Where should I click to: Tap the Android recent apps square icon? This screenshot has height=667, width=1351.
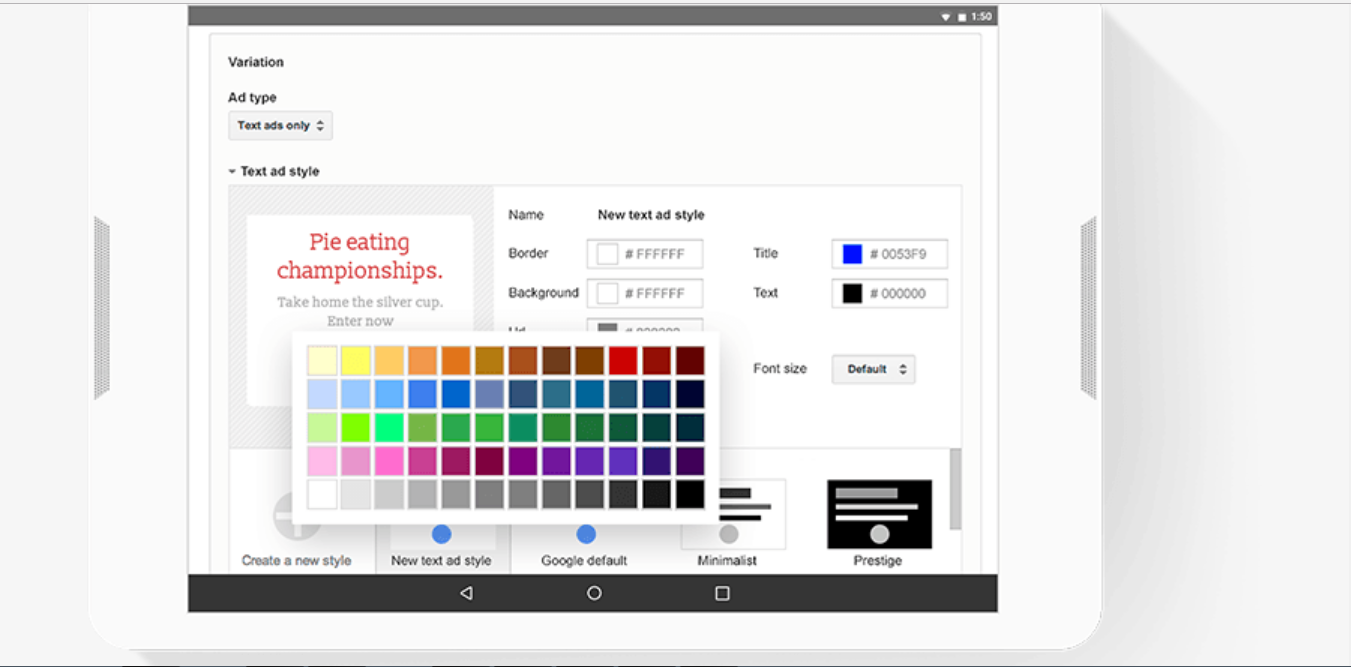pos(722,593)
